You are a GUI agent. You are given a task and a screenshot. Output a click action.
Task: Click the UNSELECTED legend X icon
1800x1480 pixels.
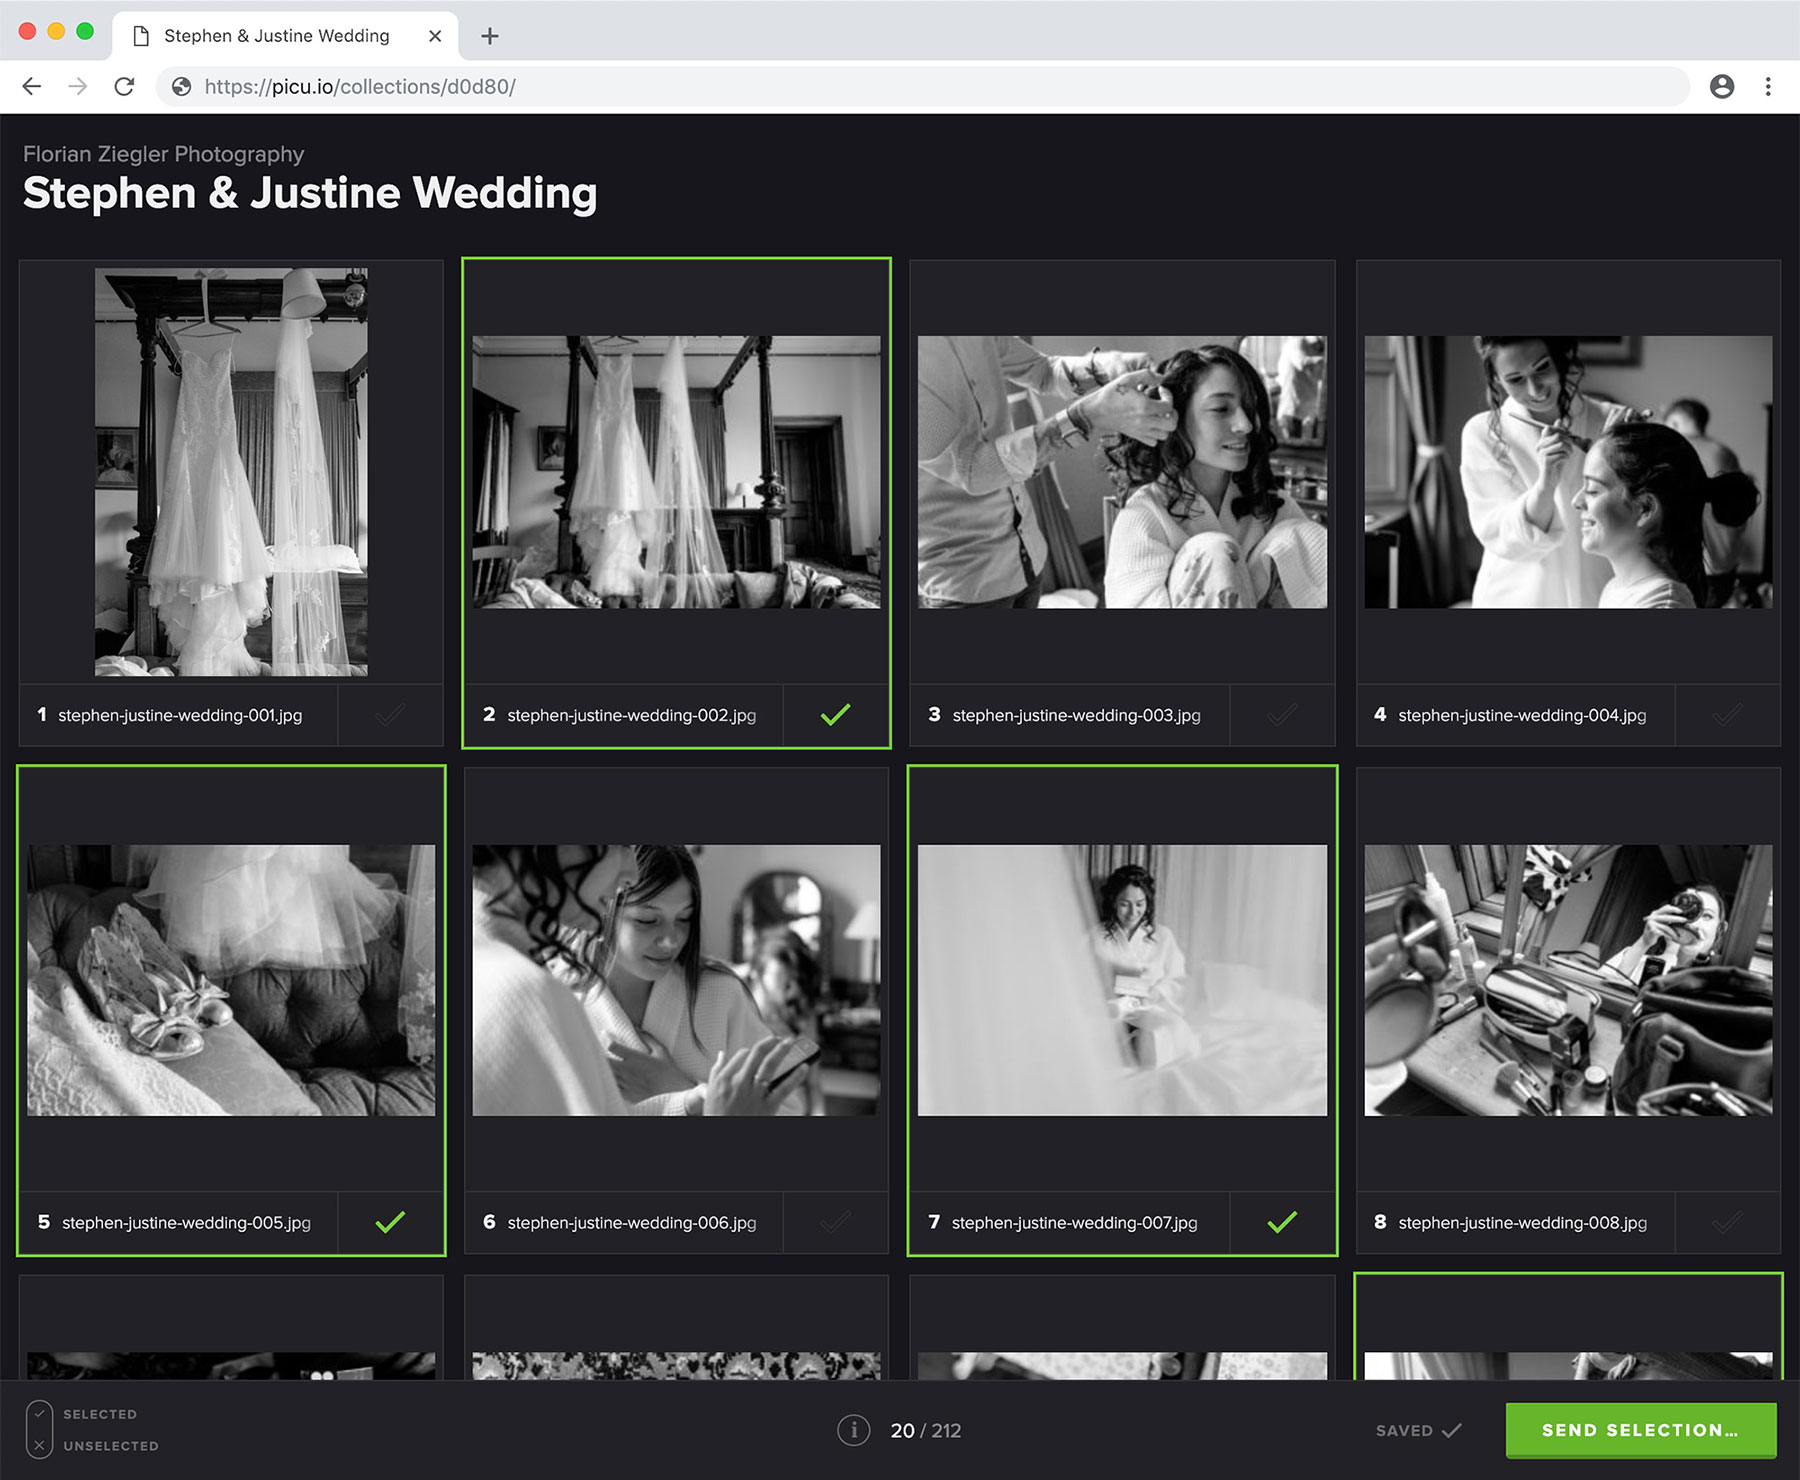coord(40,1445)
